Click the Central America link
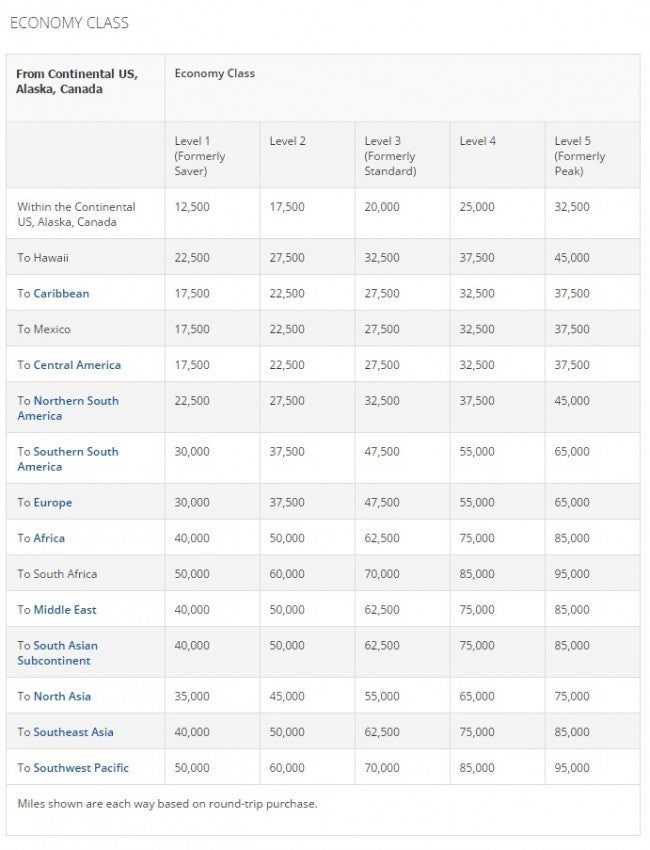Viewport: 650px width, 850px height. pos(77,365)
